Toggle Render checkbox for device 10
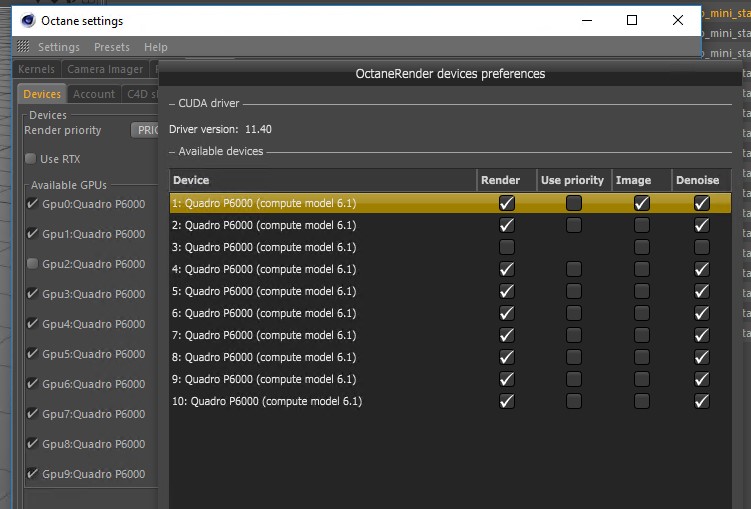 (507, 401)
